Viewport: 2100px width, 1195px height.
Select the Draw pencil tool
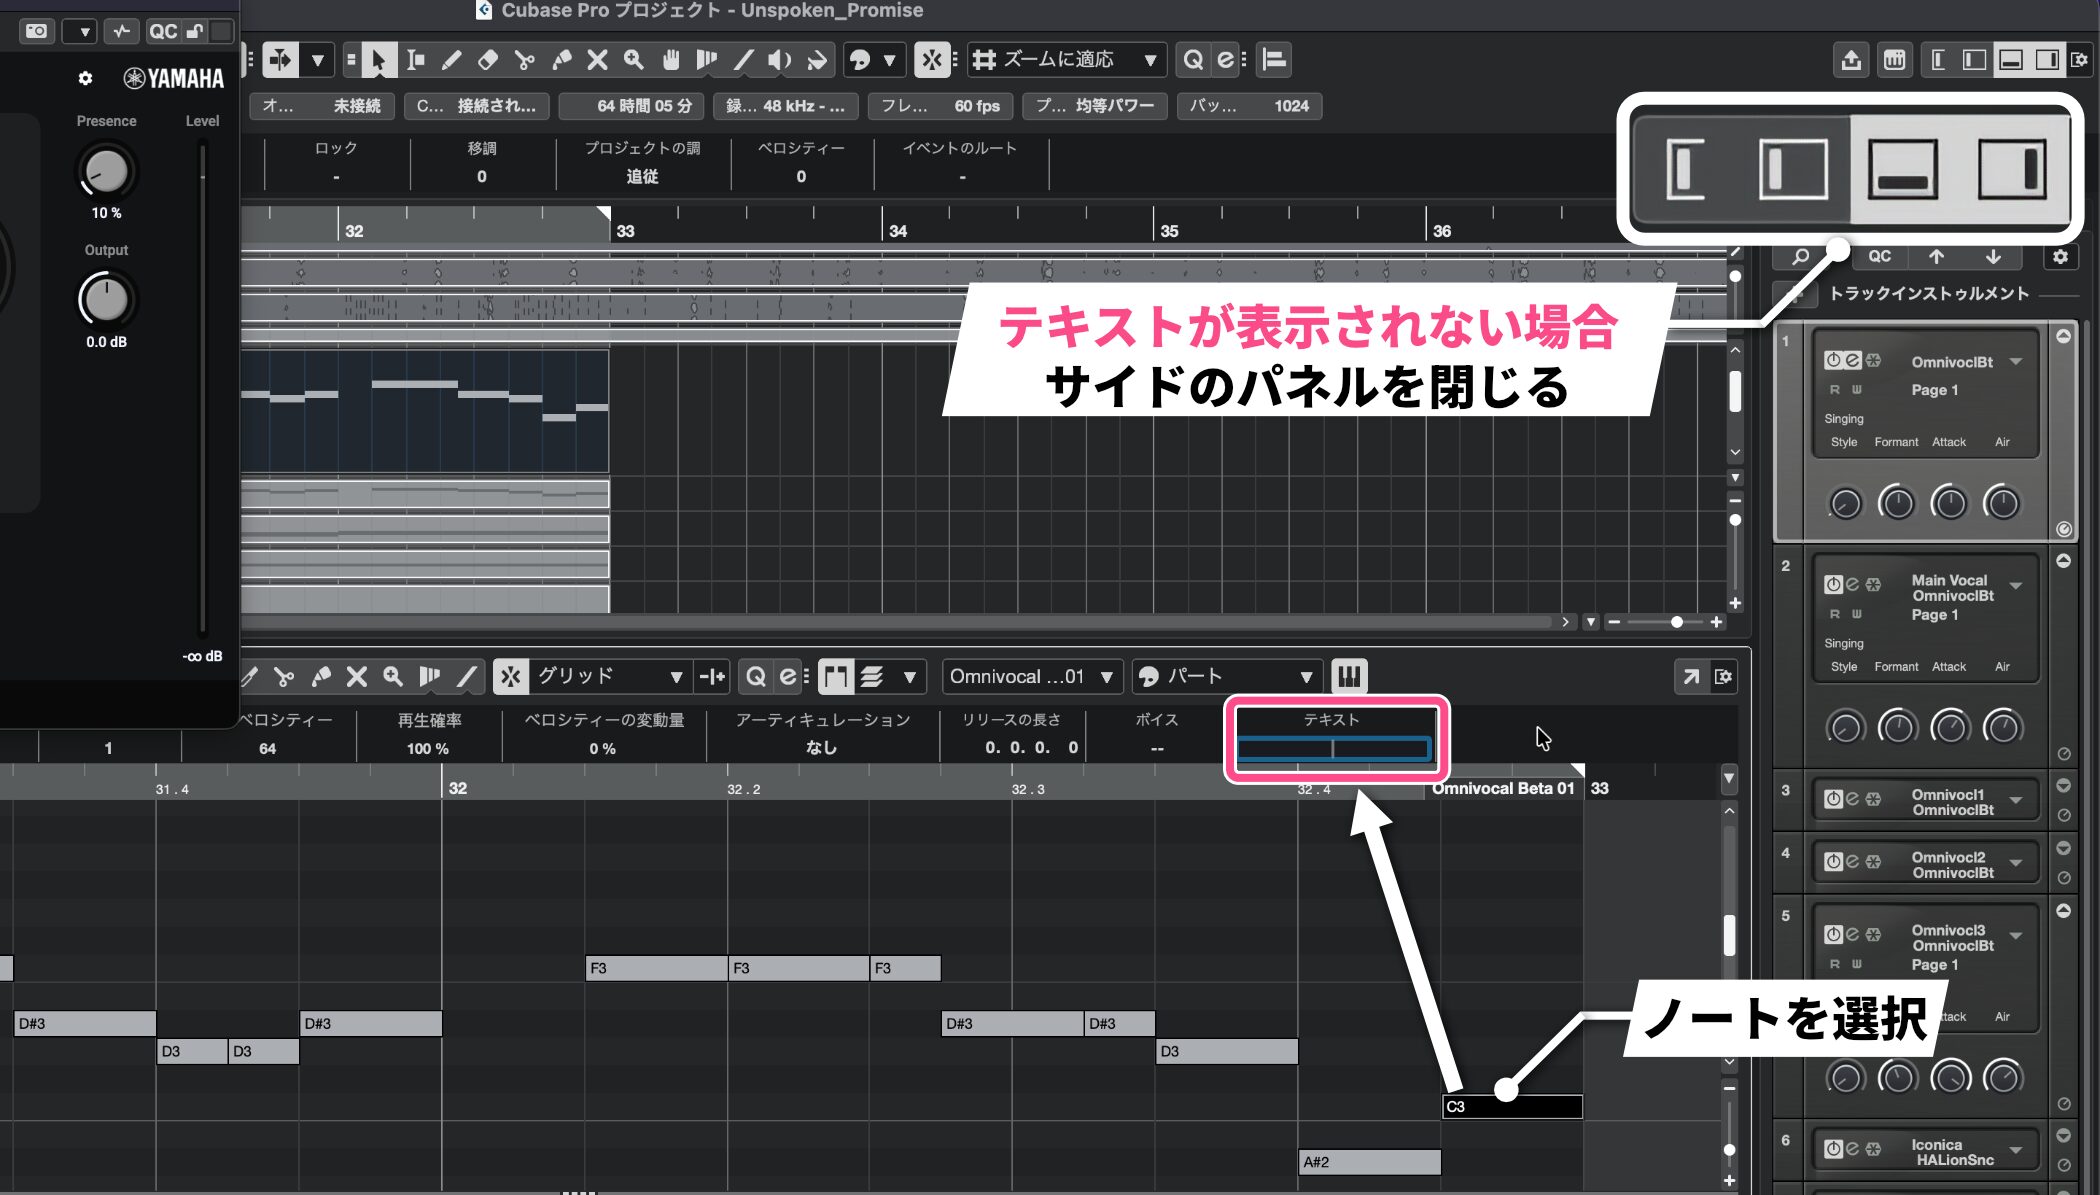click(x=451, y=60)
